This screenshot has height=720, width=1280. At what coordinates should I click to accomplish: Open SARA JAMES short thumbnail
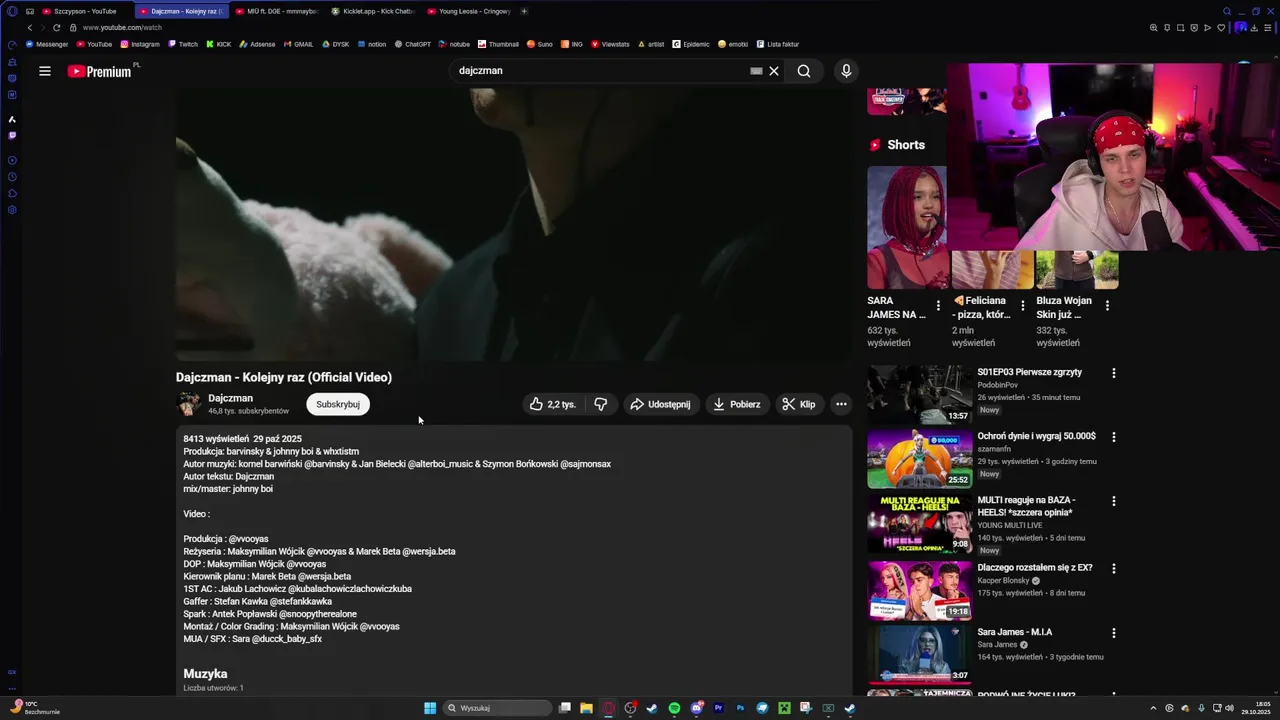pyautogui.click(x=907, y=227)
